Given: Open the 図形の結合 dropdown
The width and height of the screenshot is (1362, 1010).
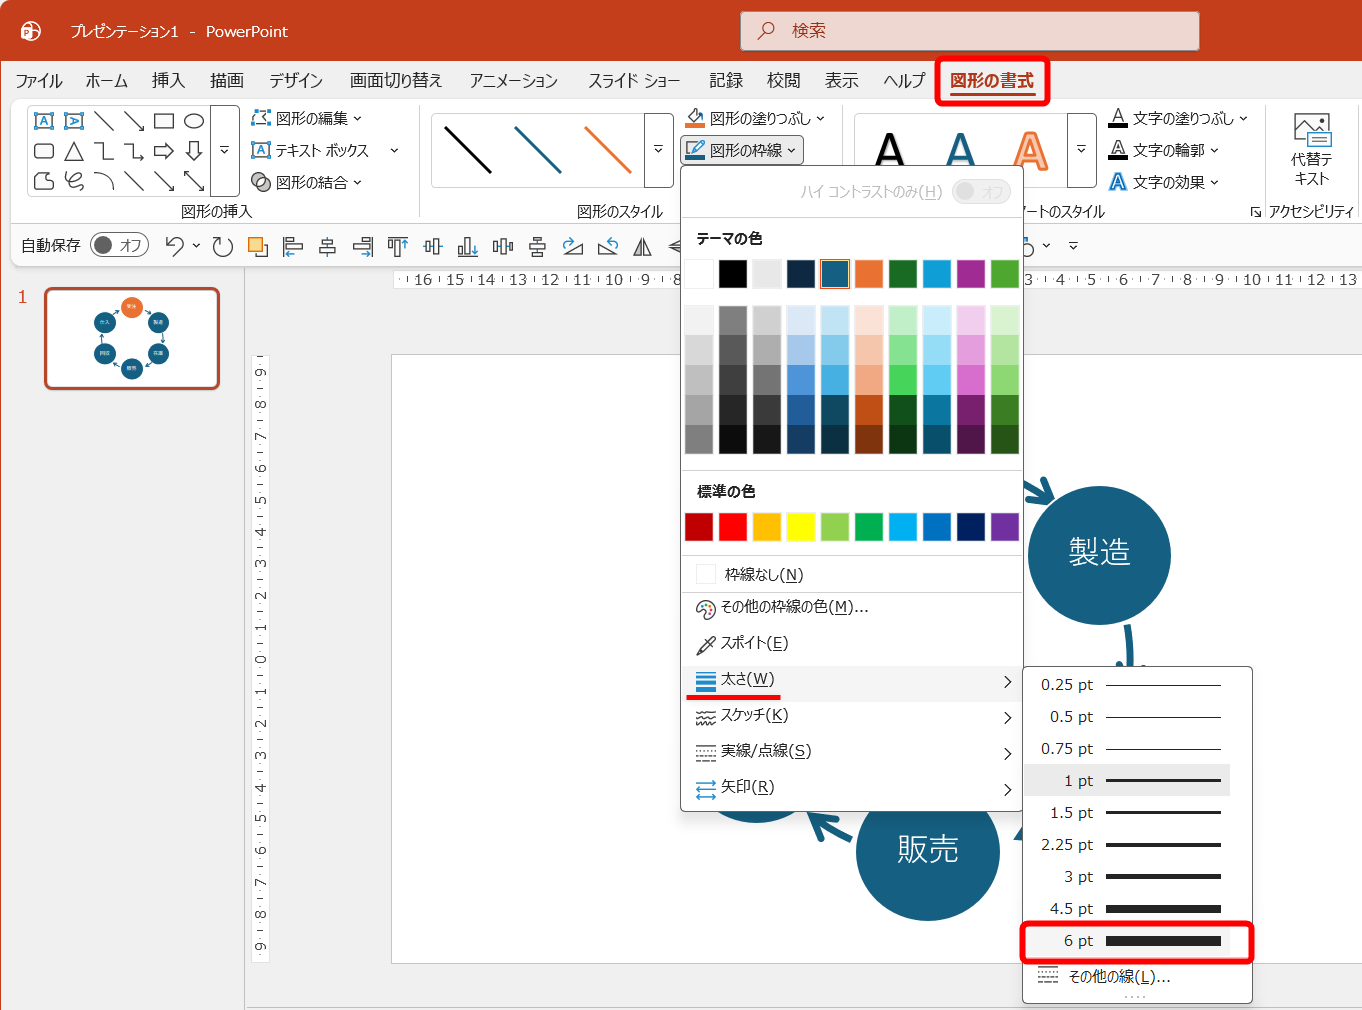Looking at the screenshot, I should 306,182.
